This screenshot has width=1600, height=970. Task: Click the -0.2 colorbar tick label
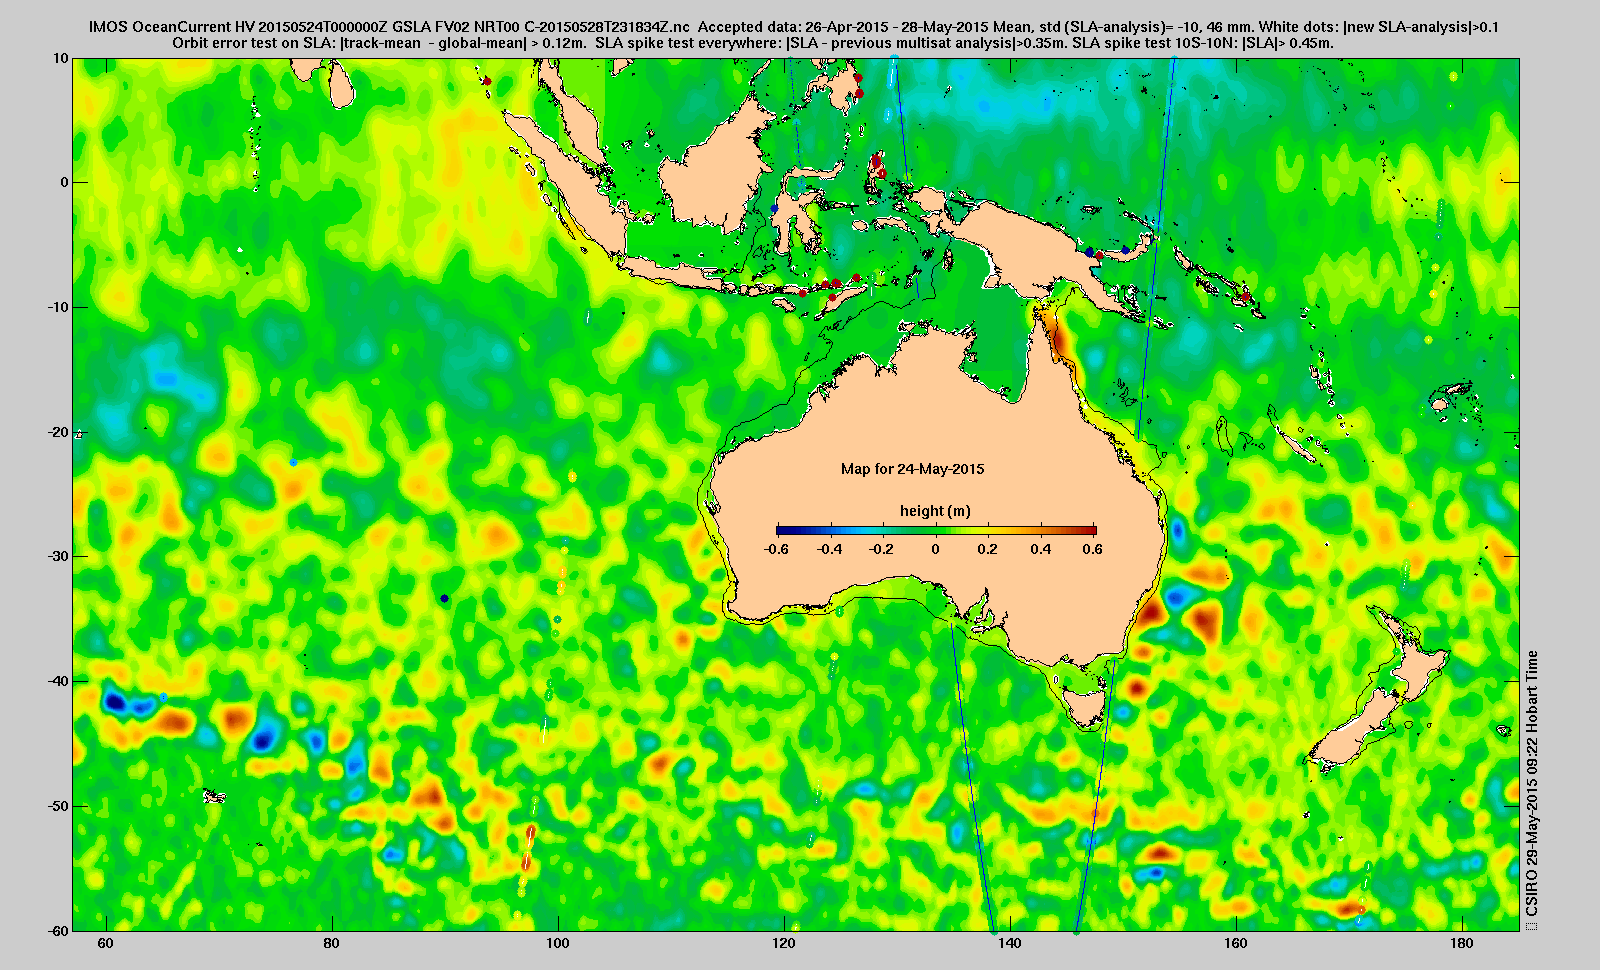(882, 549)
